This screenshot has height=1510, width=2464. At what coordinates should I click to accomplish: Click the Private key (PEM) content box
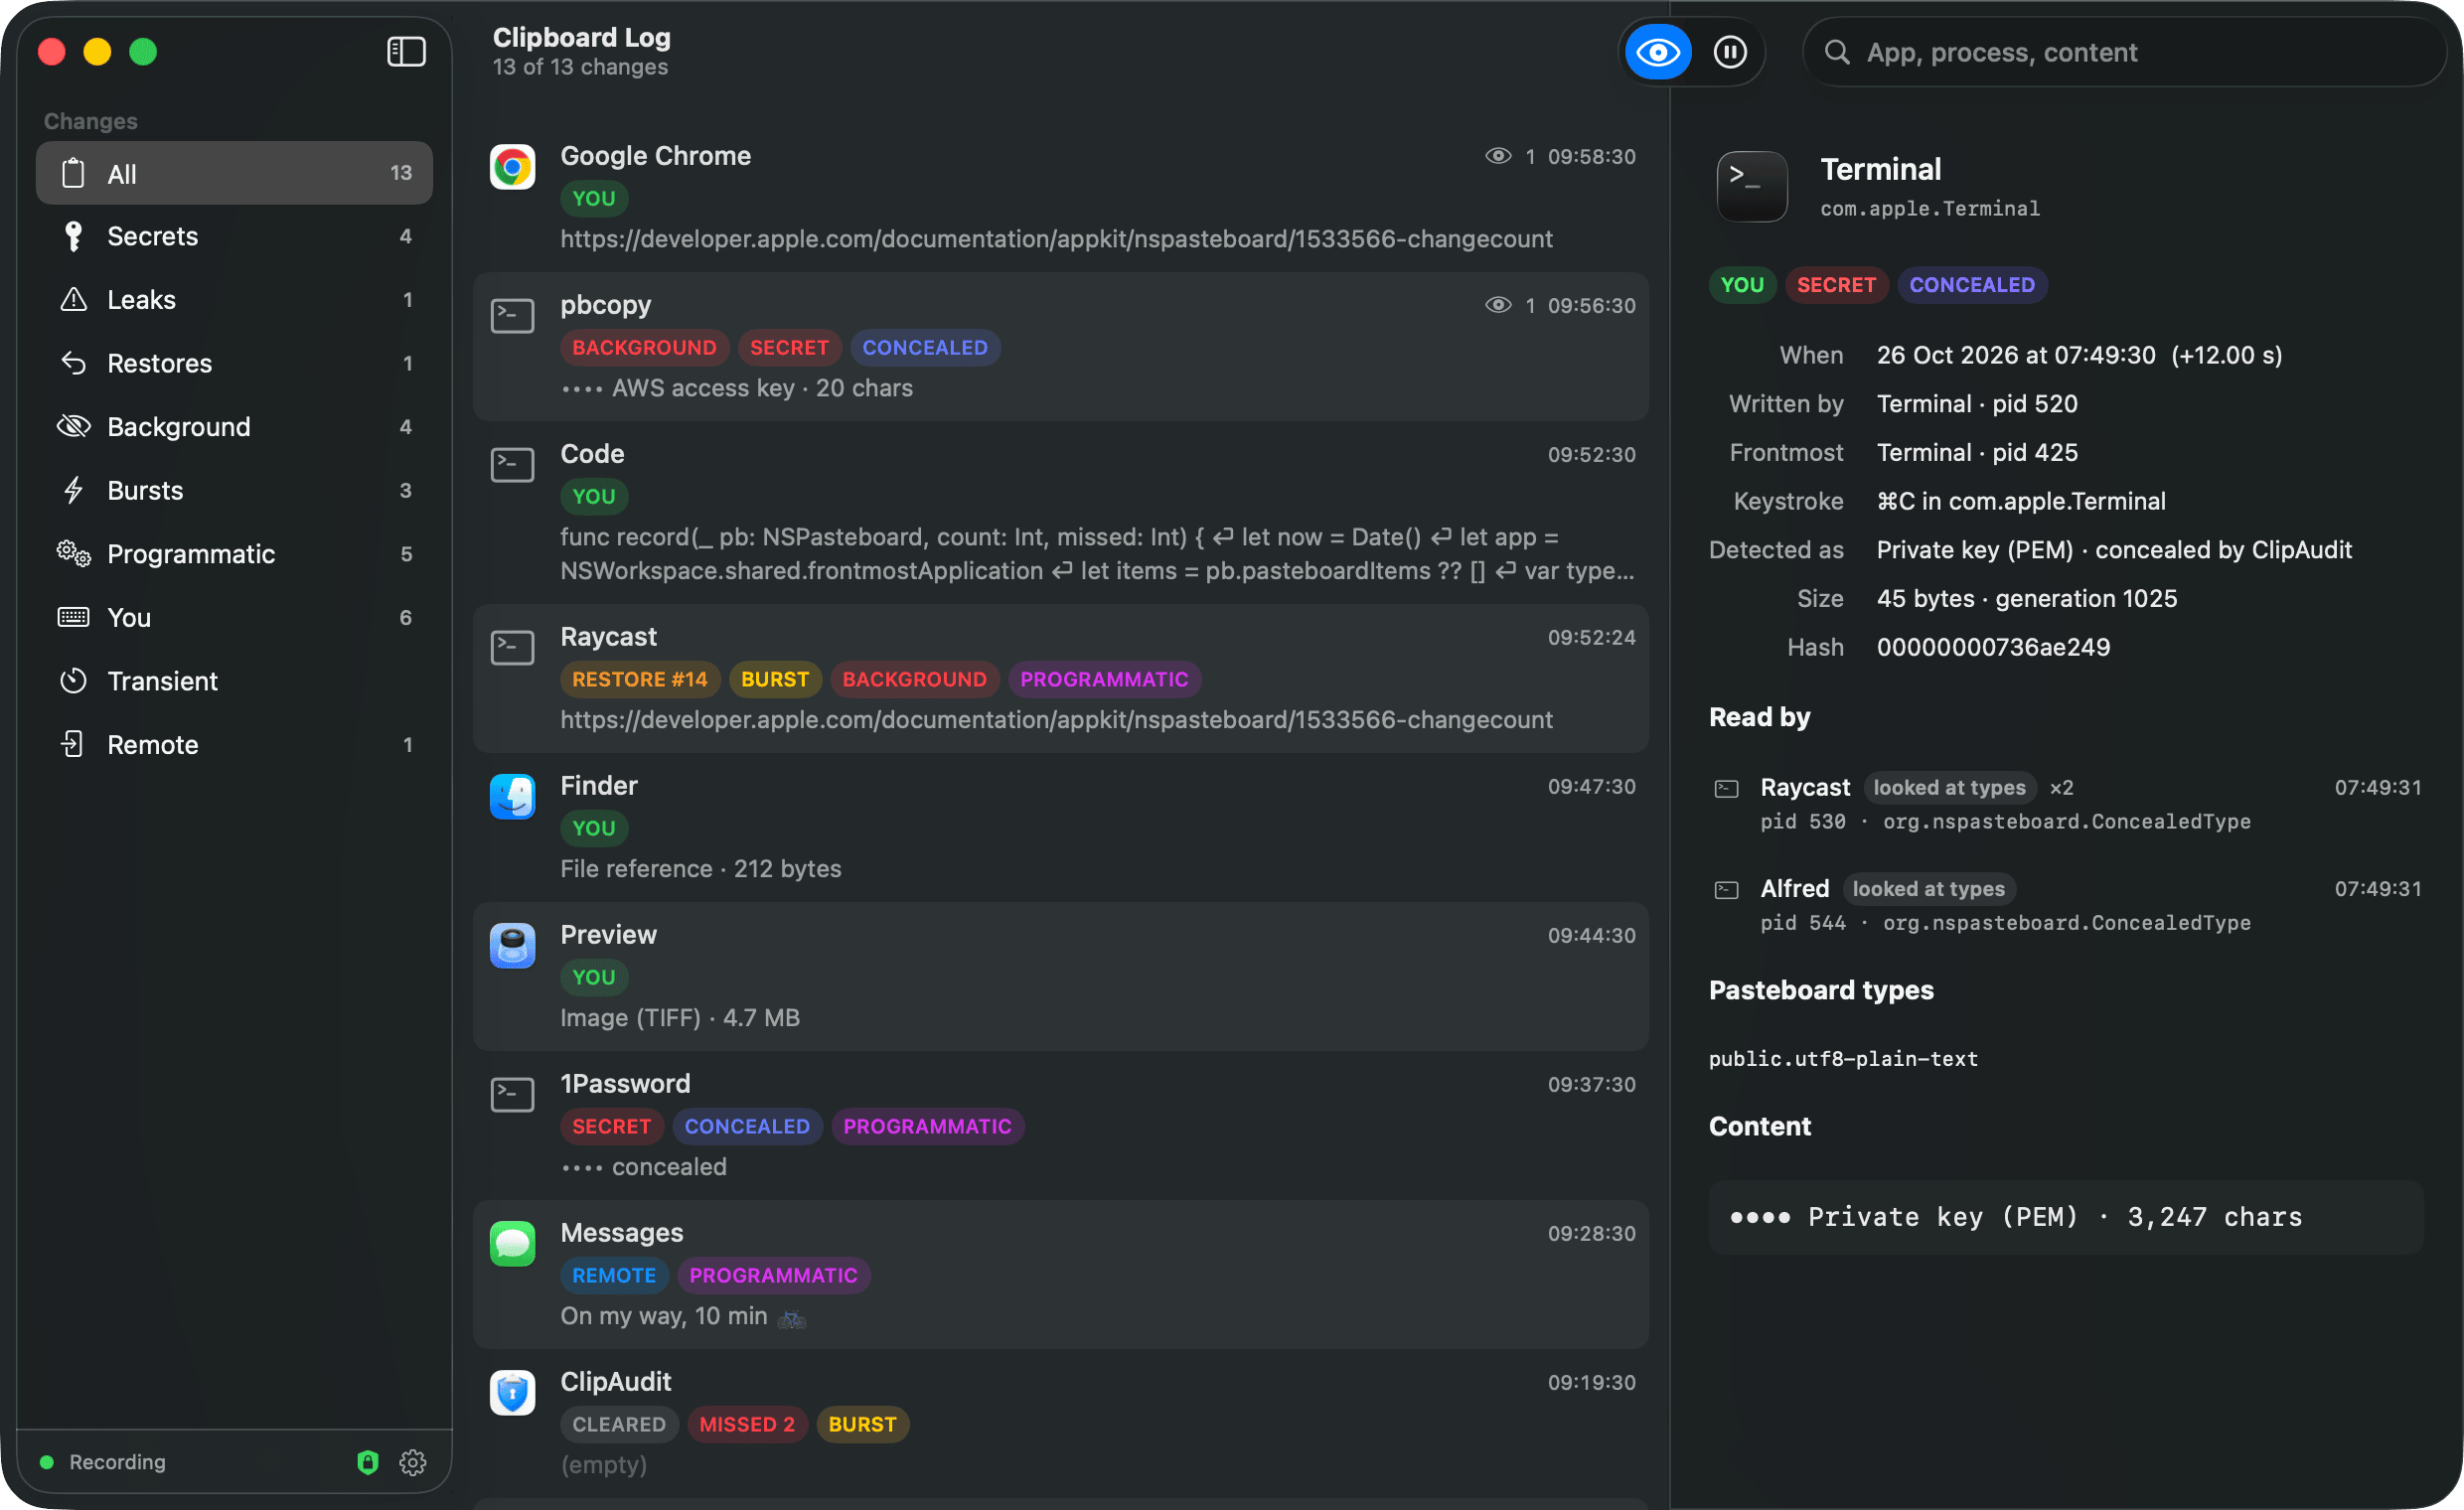pos(2066,1217)
